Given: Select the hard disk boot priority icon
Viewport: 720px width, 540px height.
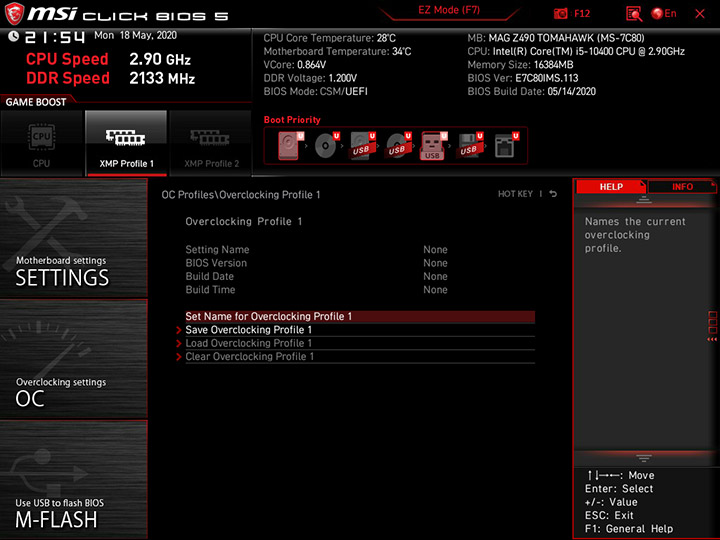Looking at the screenshot, I should [291, 146].
